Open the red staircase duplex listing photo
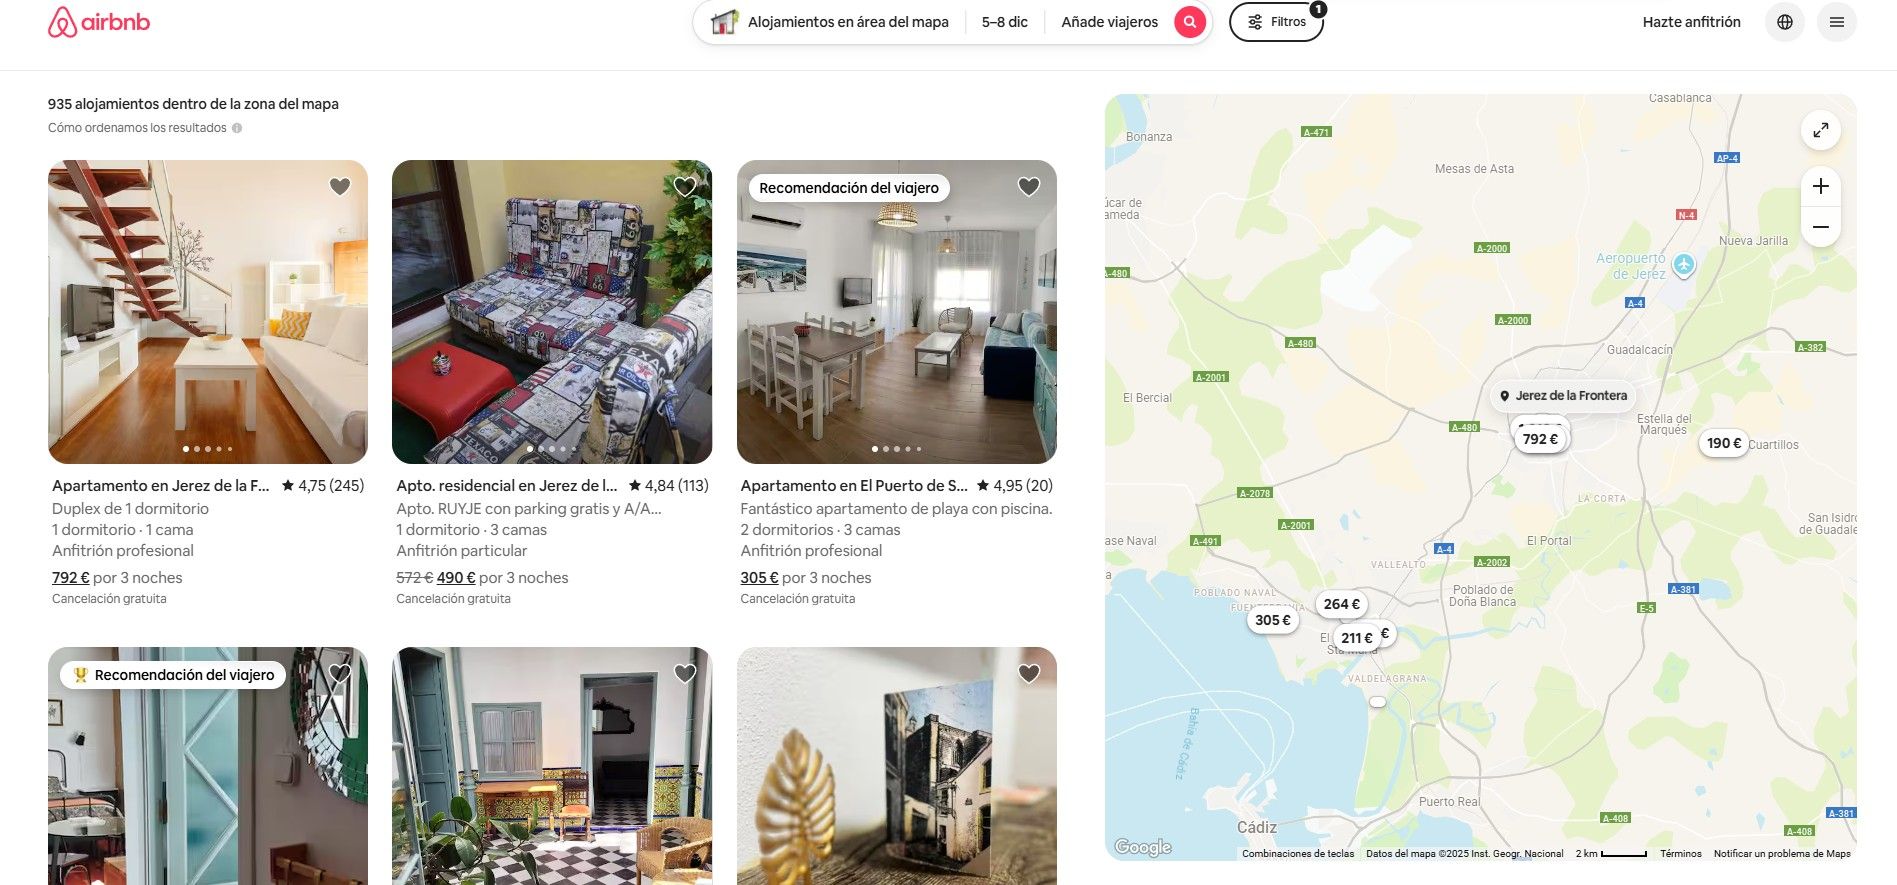The width and height of the screenshot is (1897, 885). tap(208, 312)
